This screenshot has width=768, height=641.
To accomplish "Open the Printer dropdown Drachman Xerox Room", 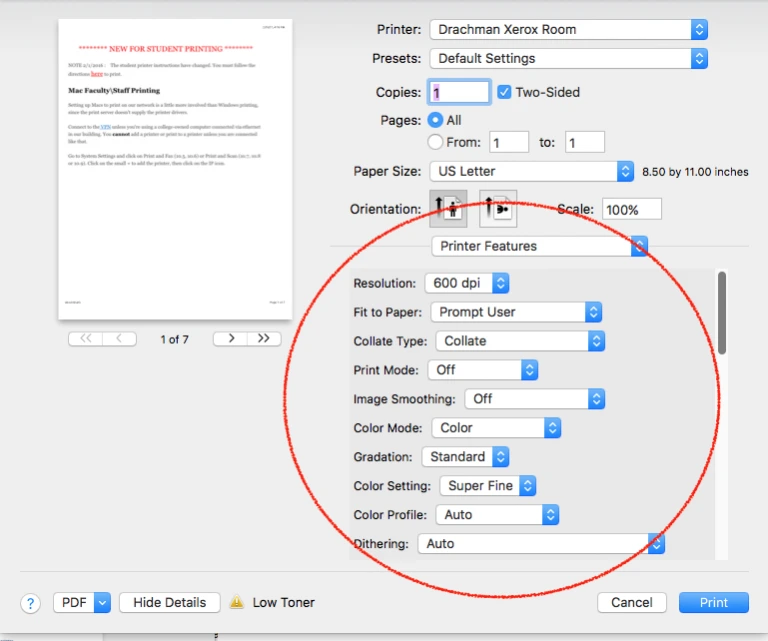I will point(569,30).
